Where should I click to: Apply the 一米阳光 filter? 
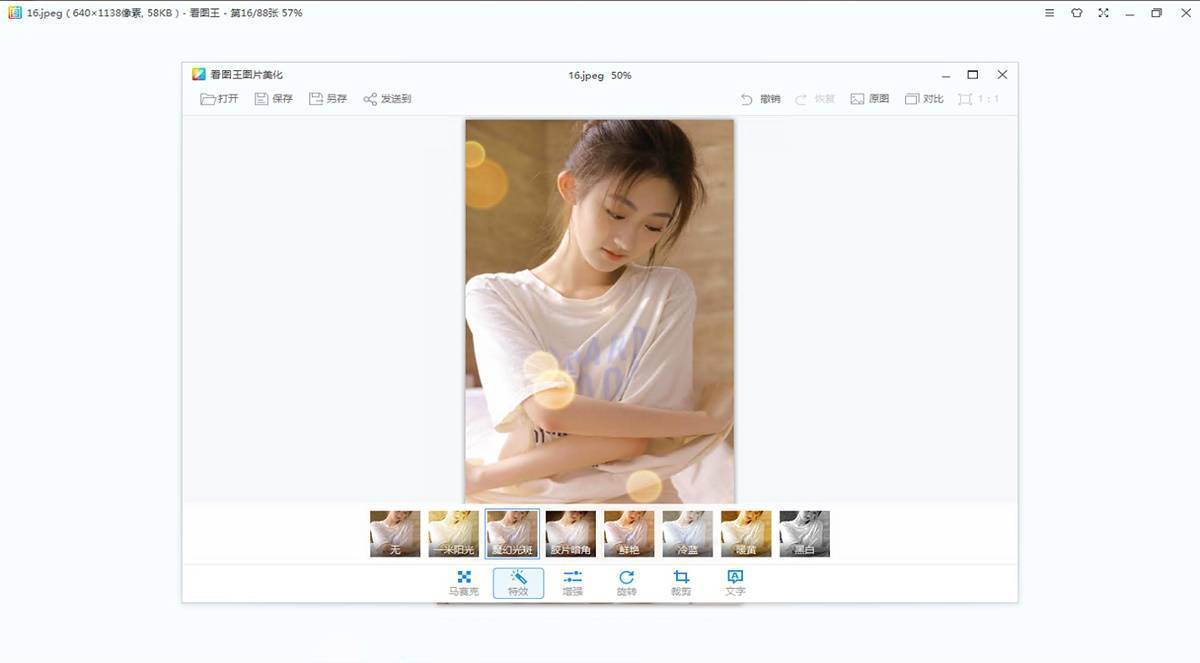[x=454, y=533]
